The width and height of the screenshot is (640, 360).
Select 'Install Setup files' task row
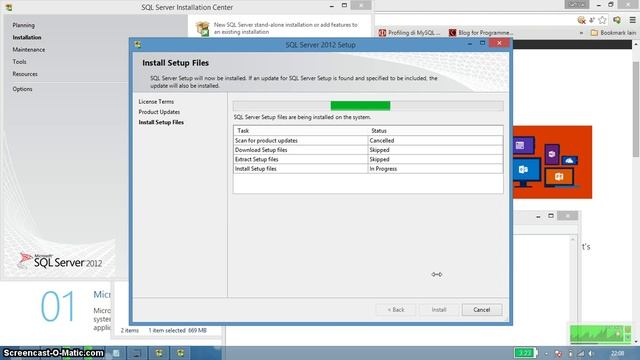point(368,169)
